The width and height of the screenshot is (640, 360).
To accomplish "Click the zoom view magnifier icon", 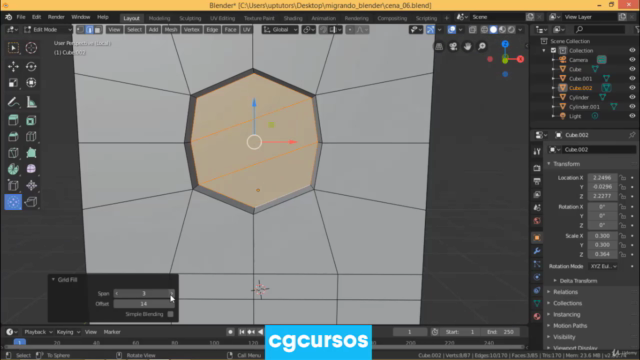I will [482, 47].
